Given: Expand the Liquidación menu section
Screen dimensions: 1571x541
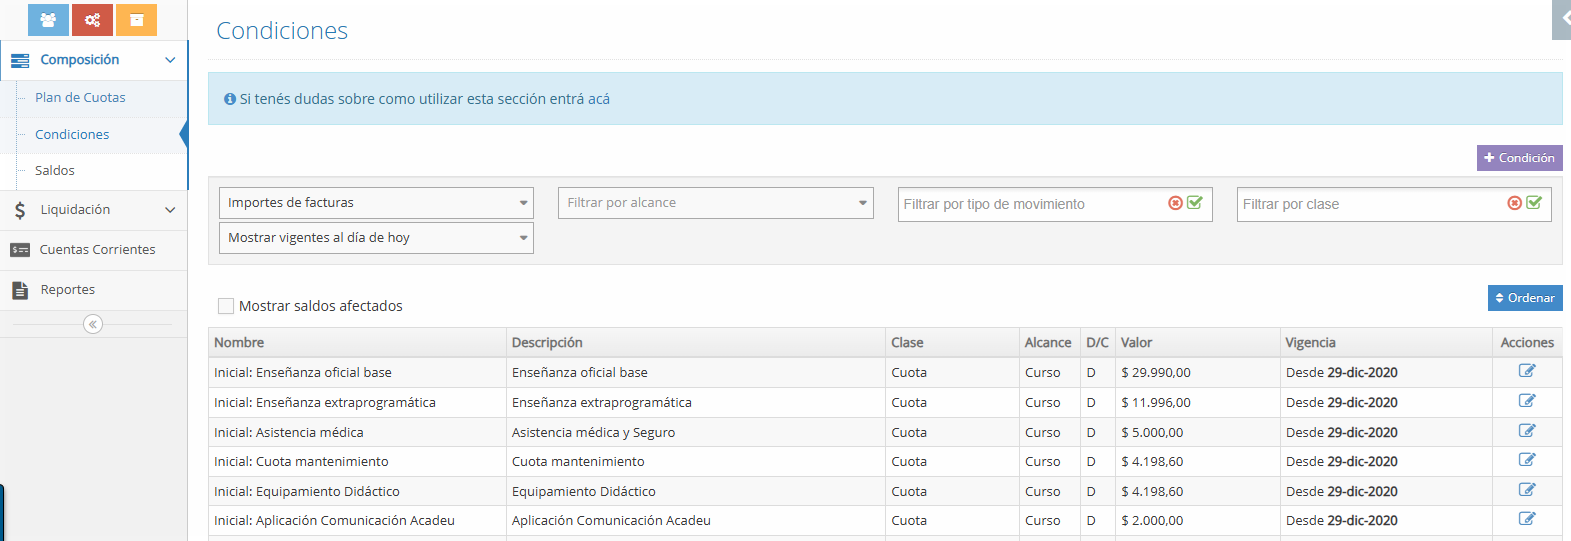Looking at the screenshot, I should point(94,210).
